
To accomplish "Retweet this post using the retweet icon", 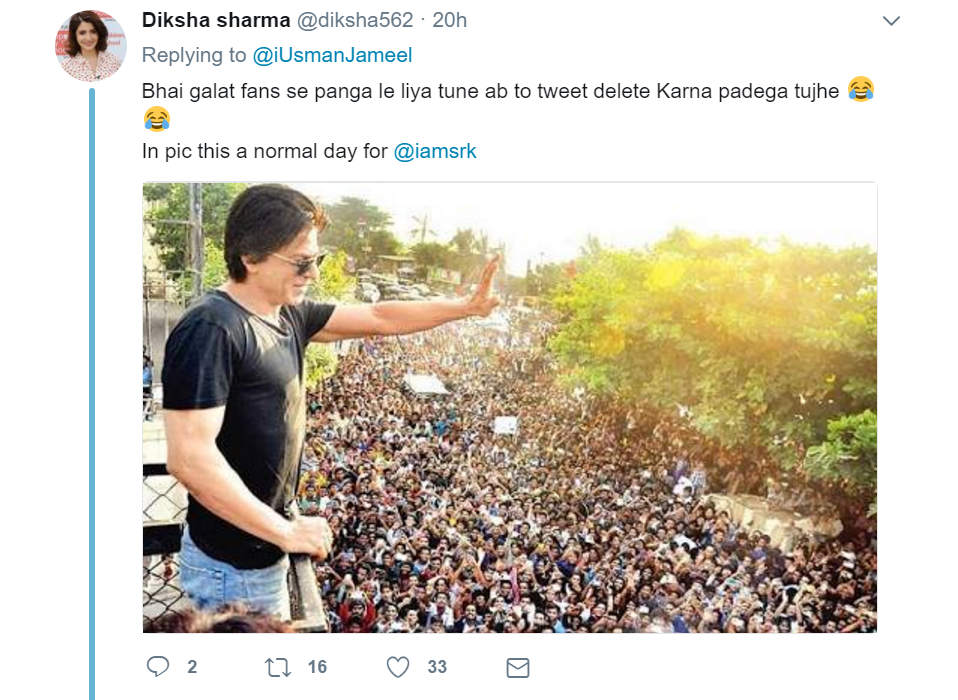I will point(277,666).
